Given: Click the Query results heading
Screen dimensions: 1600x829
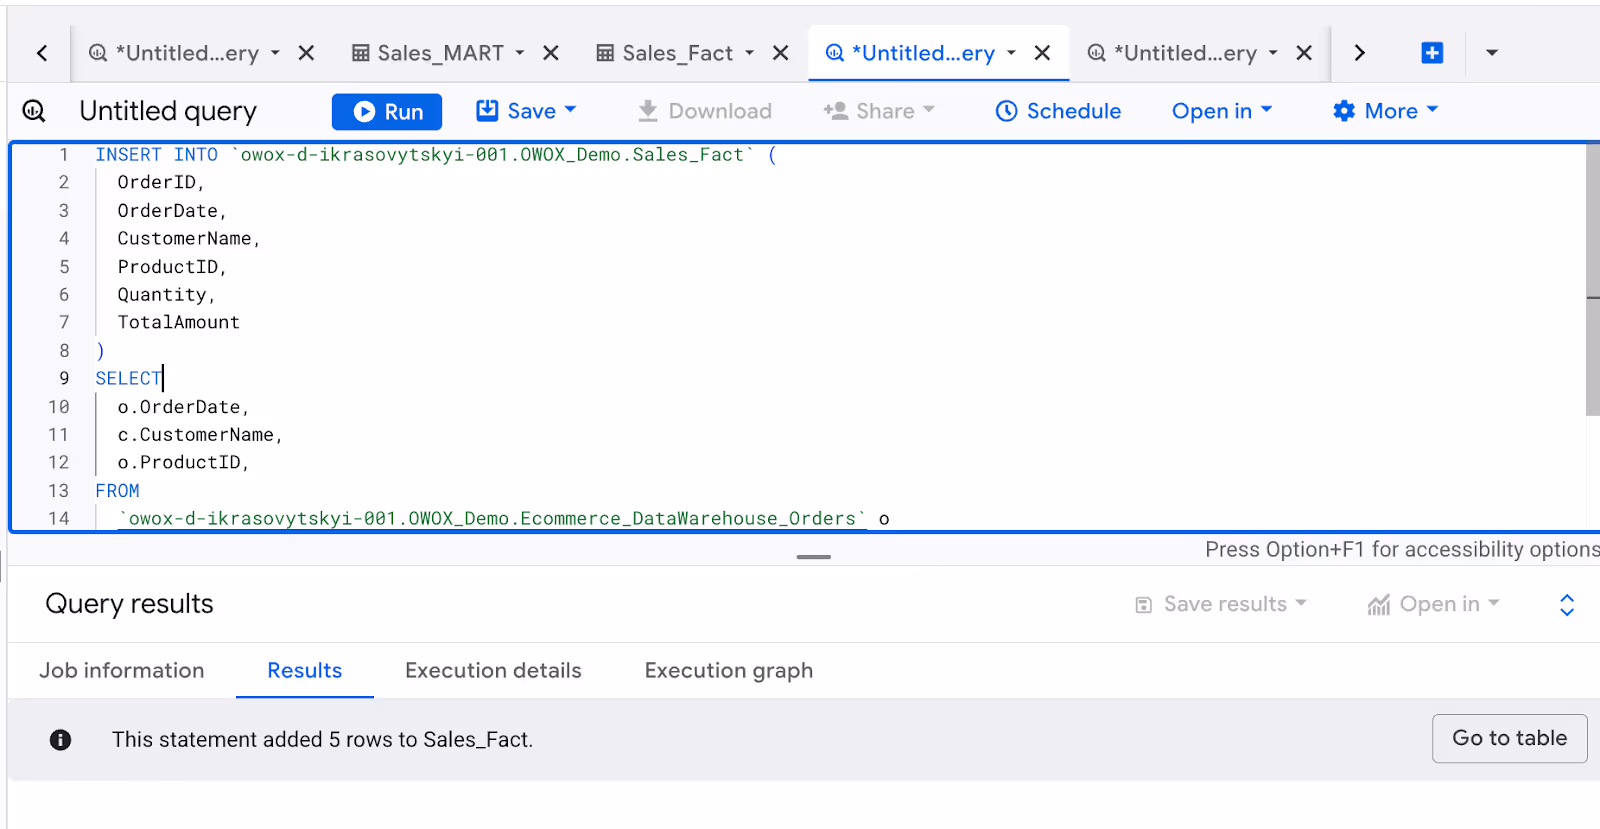Looking at the screenshot, I should [x=129, y=604].
